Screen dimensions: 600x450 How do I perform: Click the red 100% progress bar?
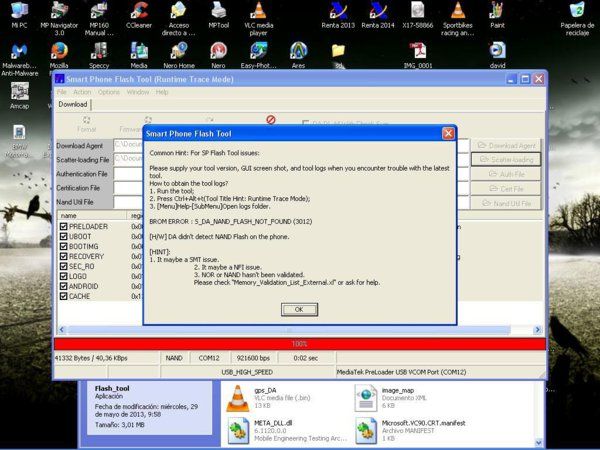(300, 344)
